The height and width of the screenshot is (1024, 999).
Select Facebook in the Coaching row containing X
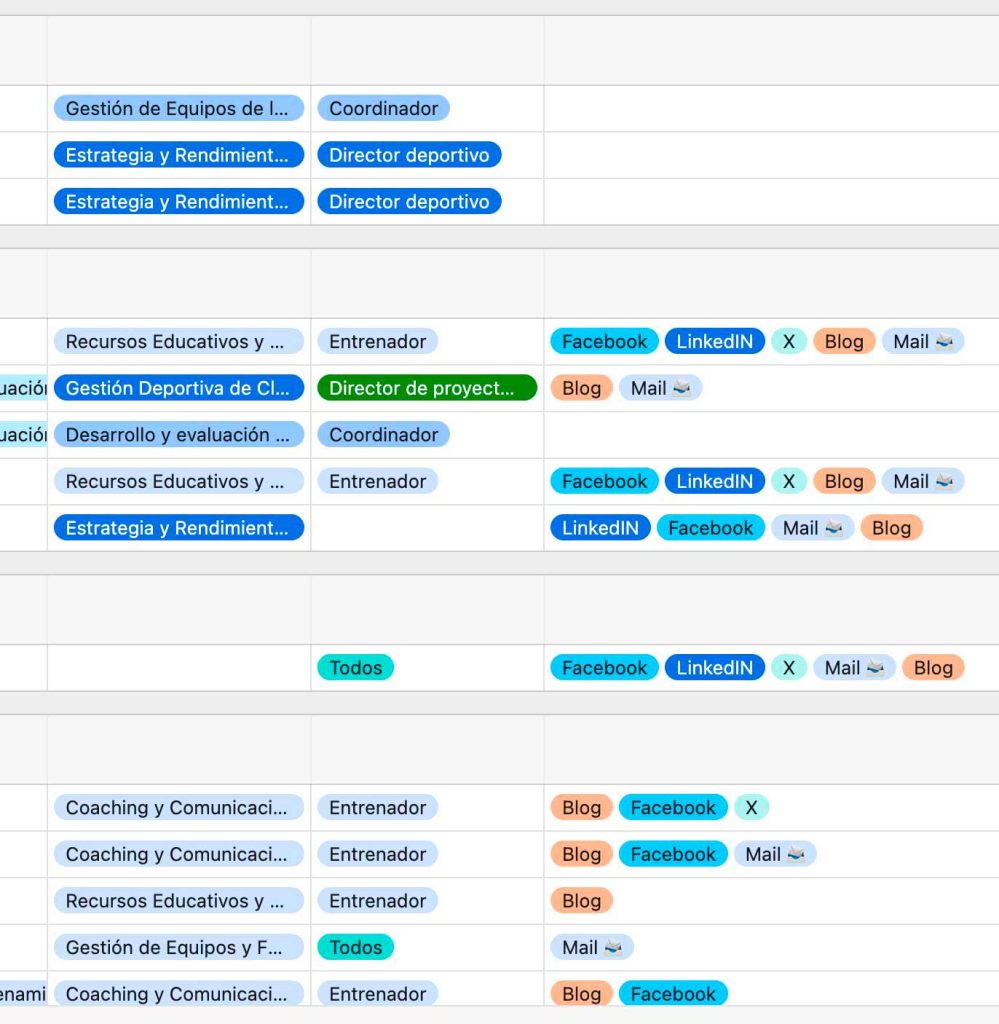pos(673,807)
